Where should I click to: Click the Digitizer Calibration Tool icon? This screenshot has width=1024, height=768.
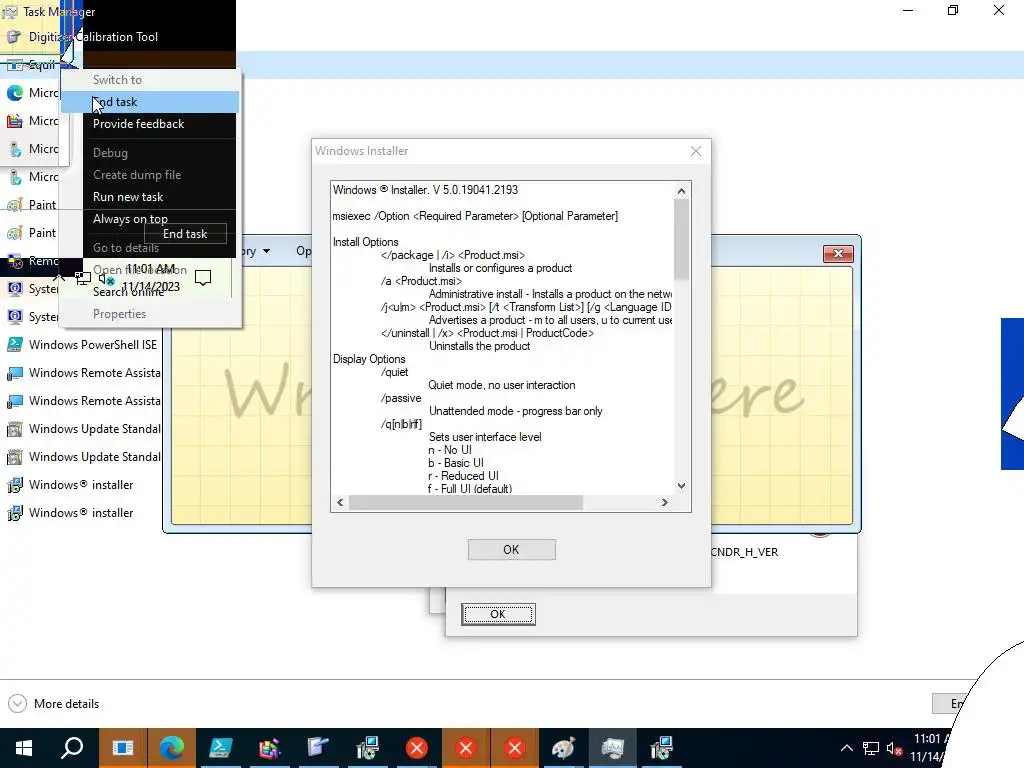[x=14, y=37]
